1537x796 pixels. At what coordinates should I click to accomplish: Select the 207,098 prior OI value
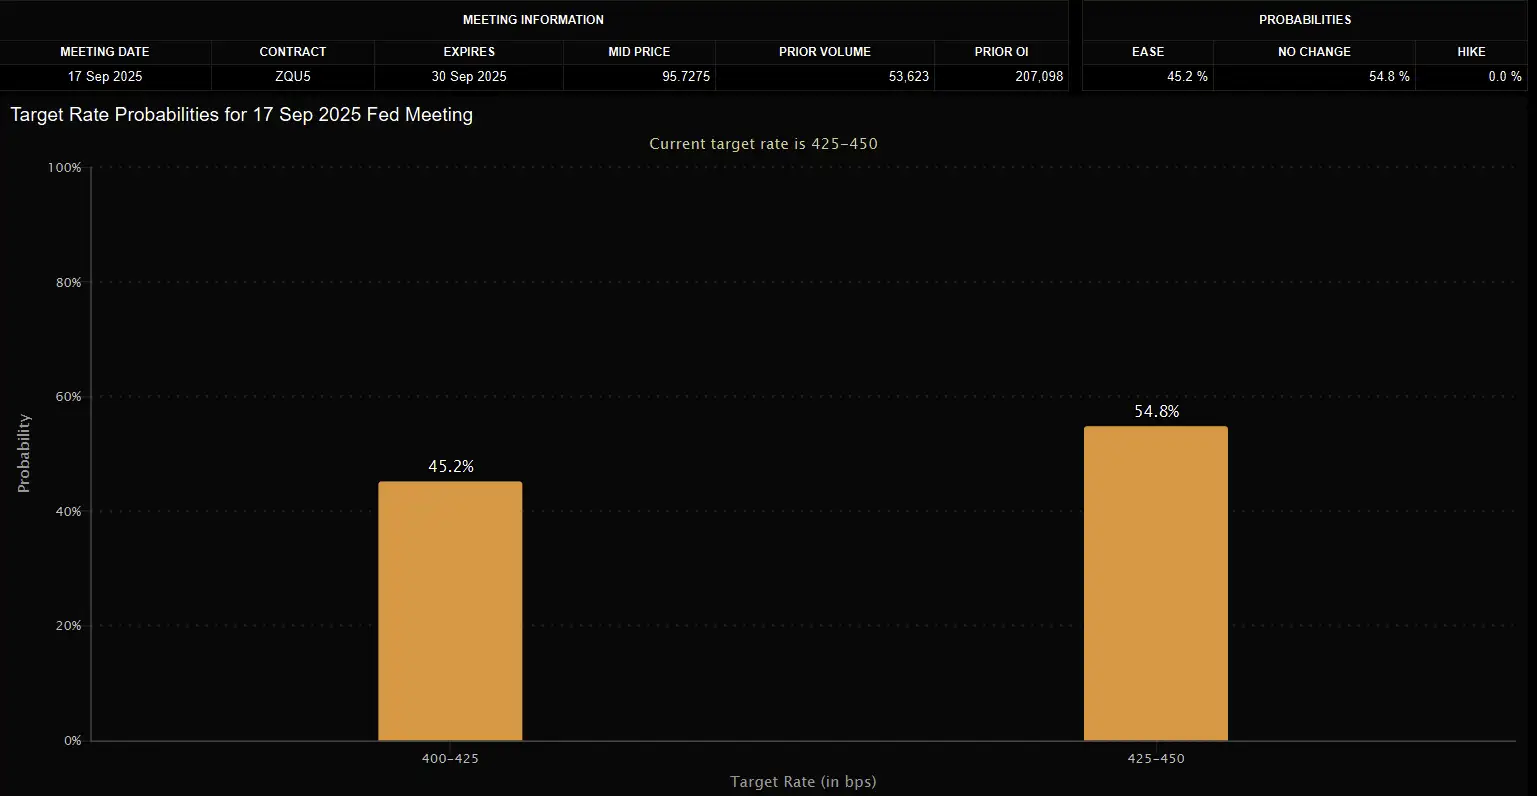click(x=1039, y=77)
